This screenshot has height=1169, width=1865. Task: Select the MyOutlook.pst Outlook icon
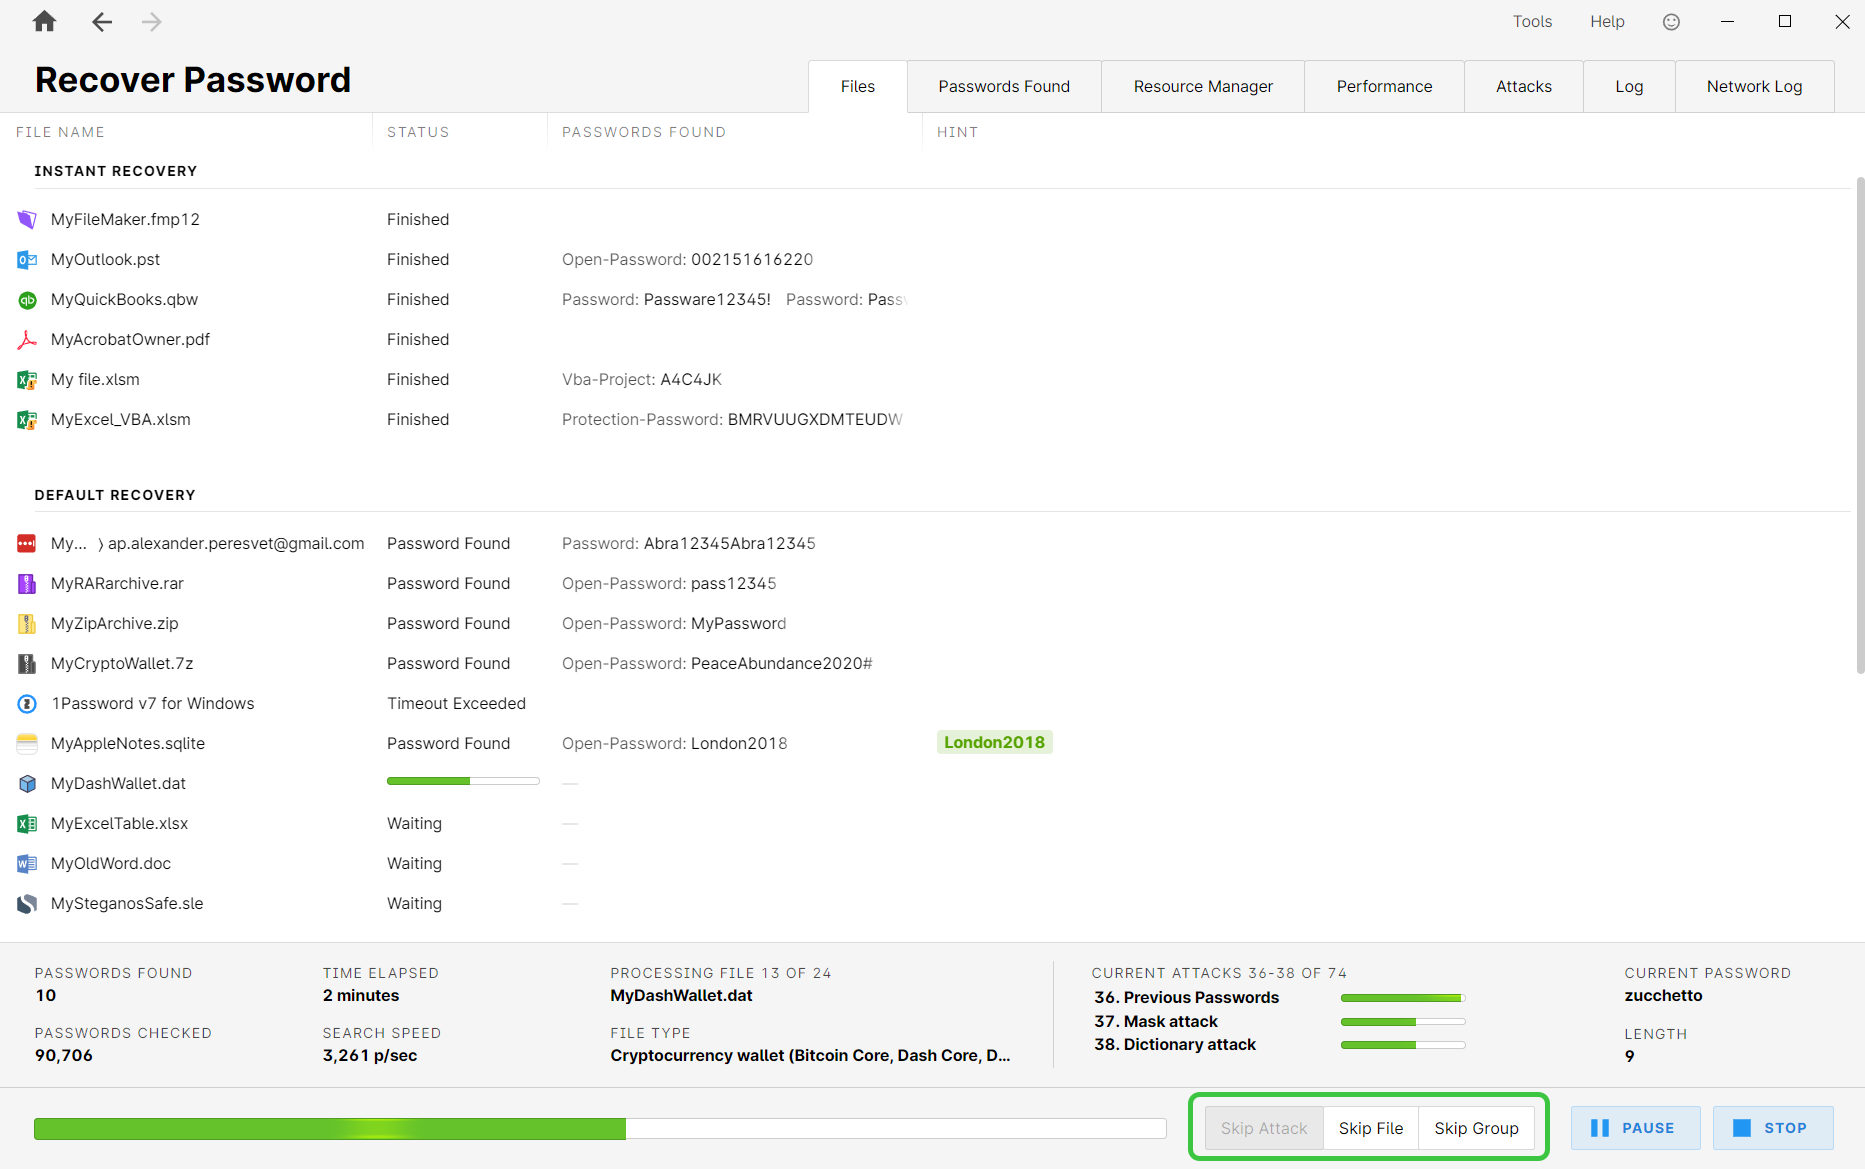tap(27, 259)
